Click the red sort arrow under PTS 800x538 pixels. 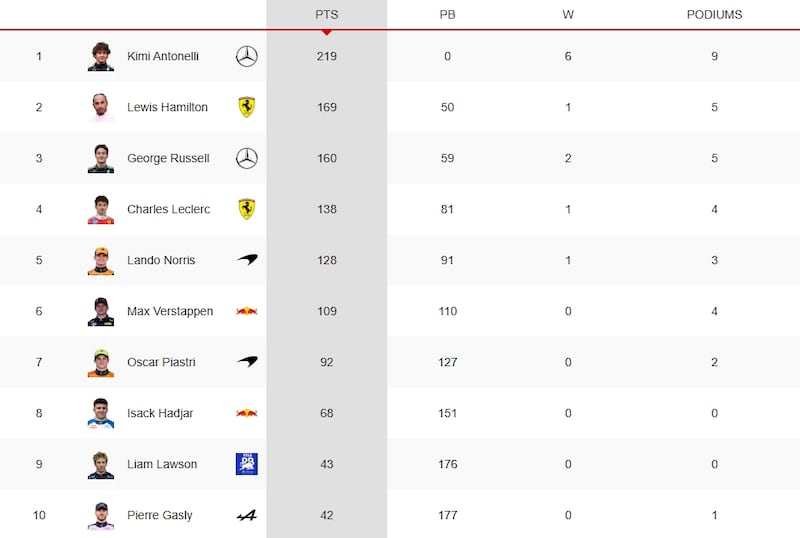(327, 33)
